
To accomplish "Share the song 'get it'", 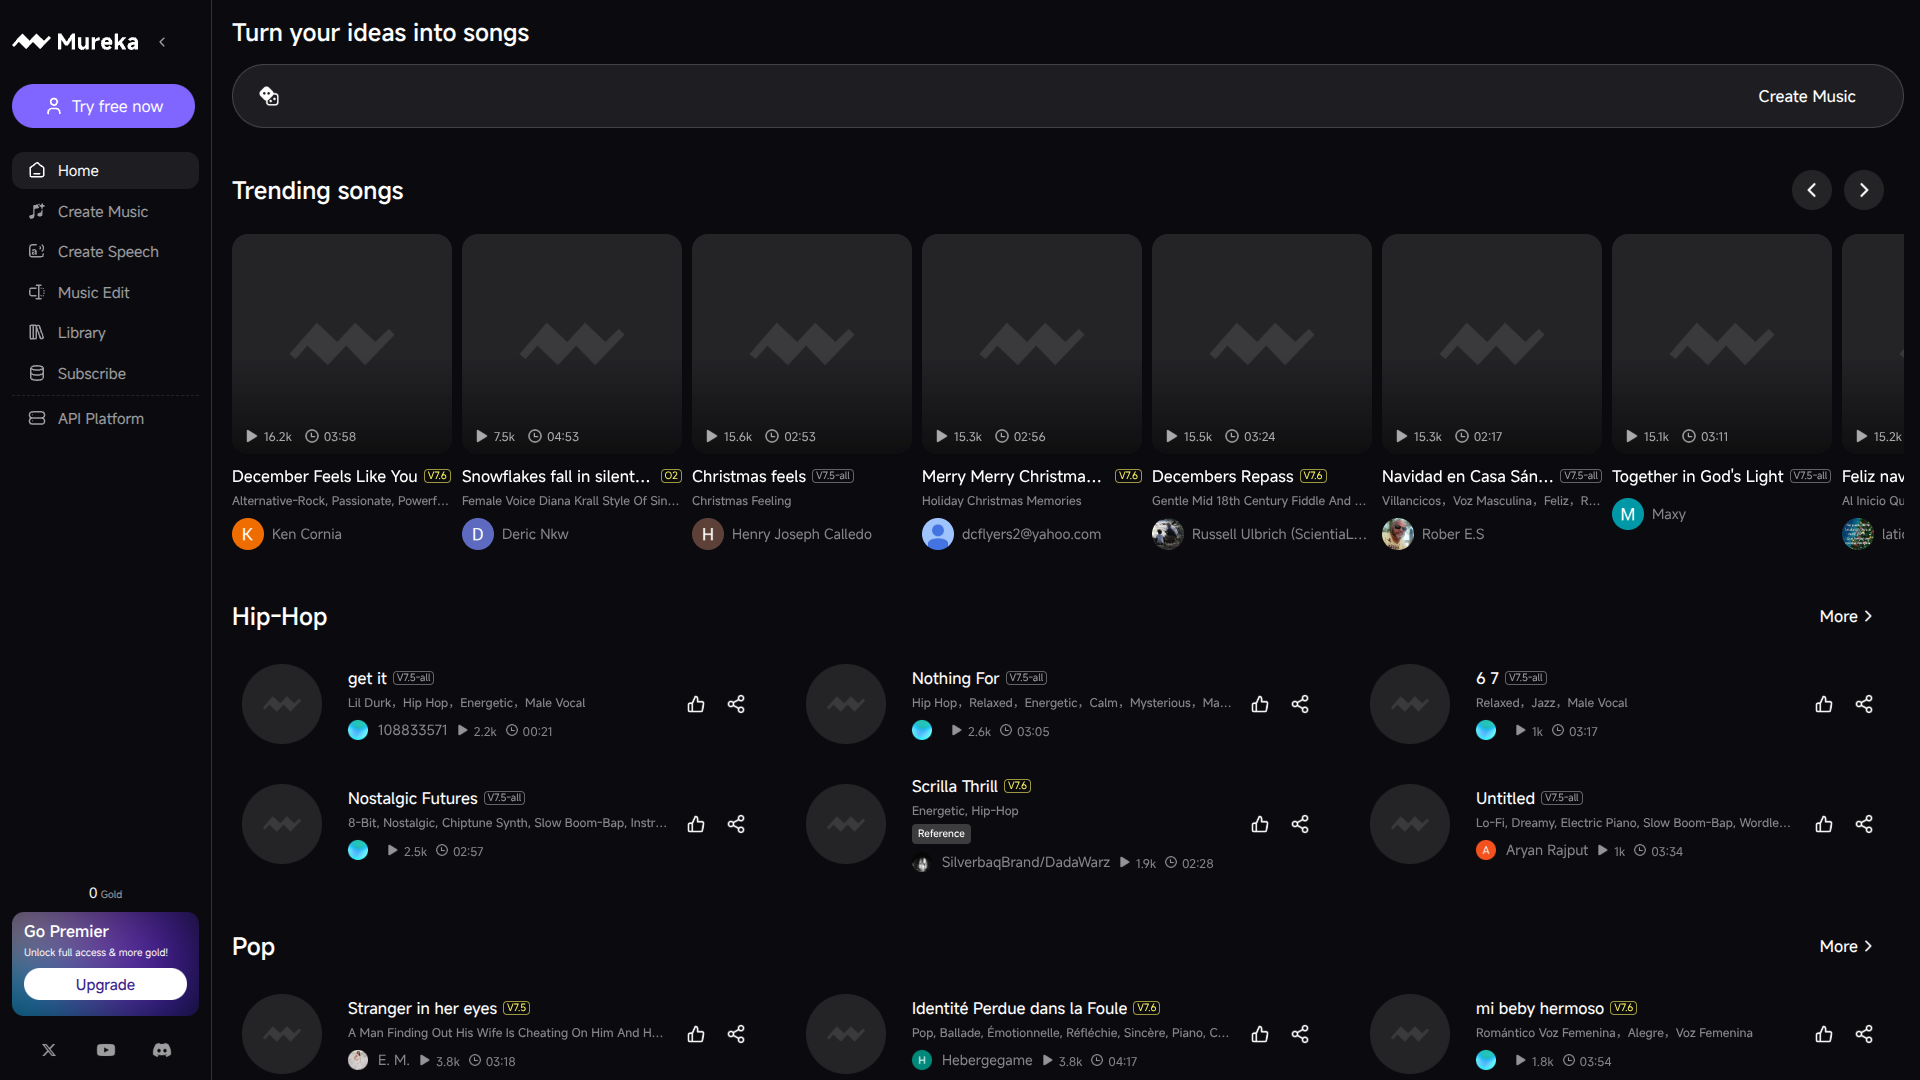I will click(736, 704).
